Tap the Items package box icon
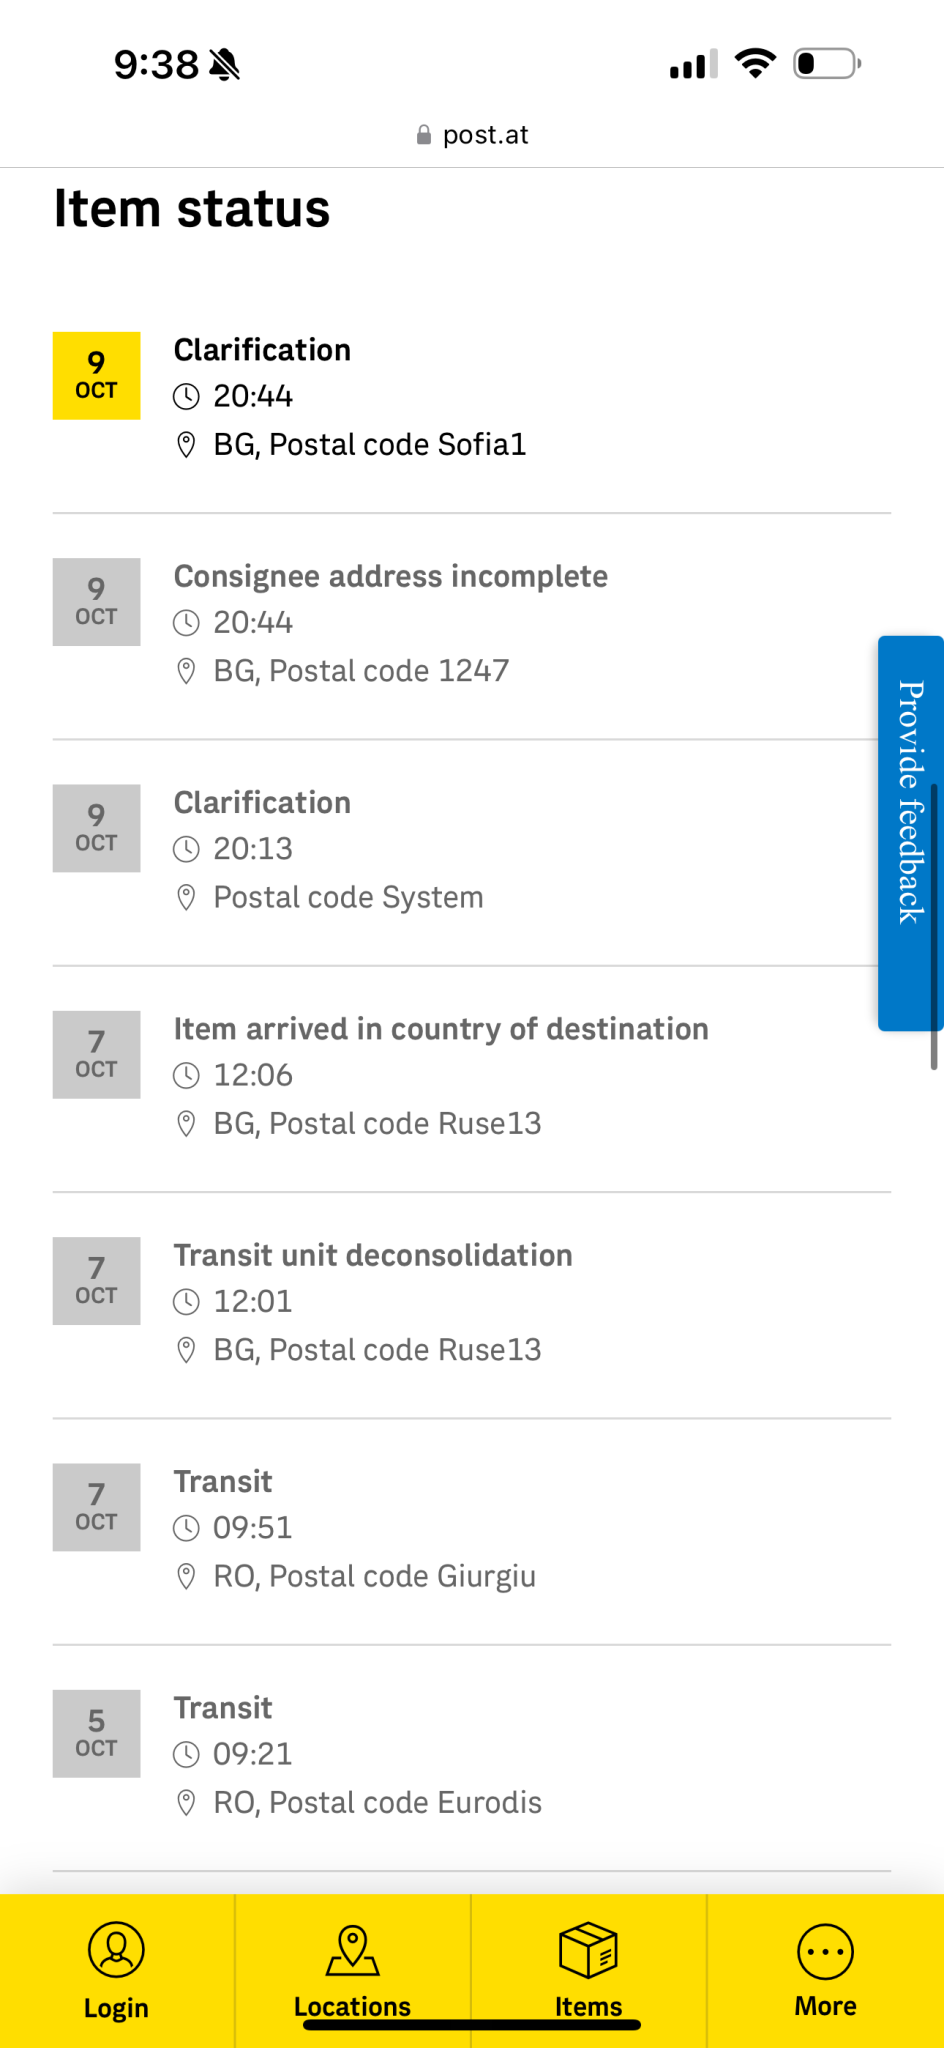944x2048 pixels. tap(588, 1950)
